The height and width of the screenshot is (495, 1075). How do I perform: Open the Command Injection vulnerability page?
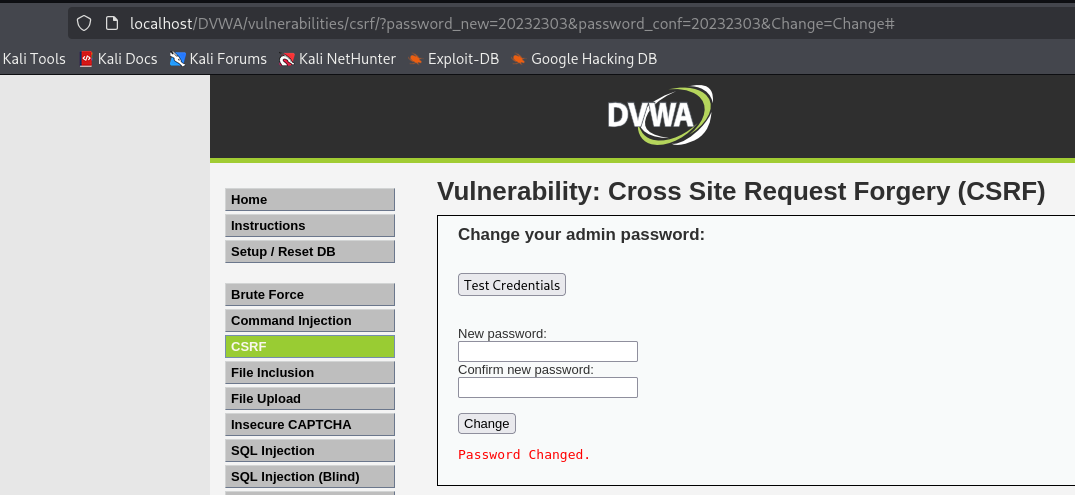tap(310, 321)
